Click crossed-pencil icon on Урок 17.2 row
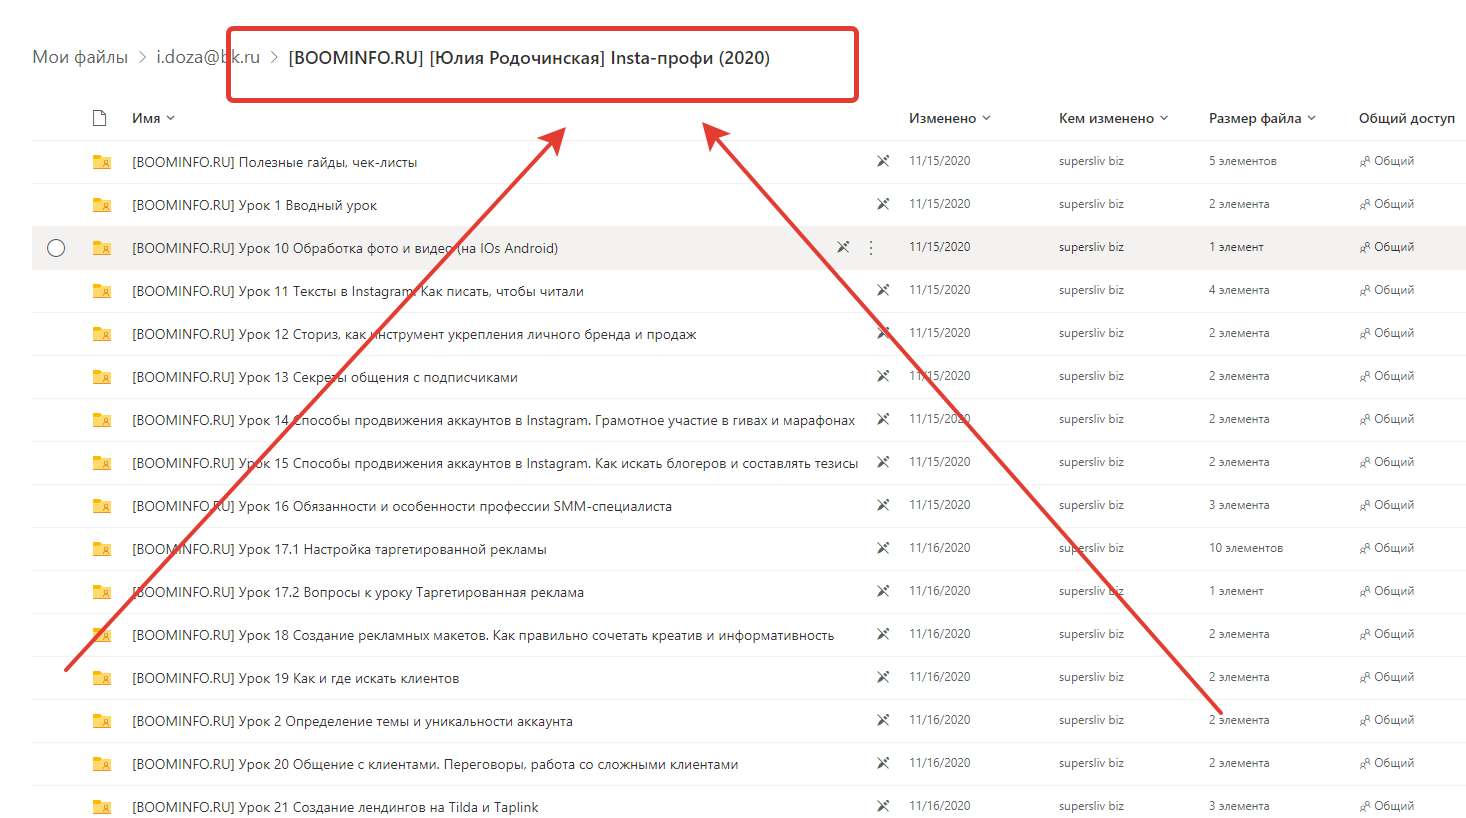 tap(883, 591)
